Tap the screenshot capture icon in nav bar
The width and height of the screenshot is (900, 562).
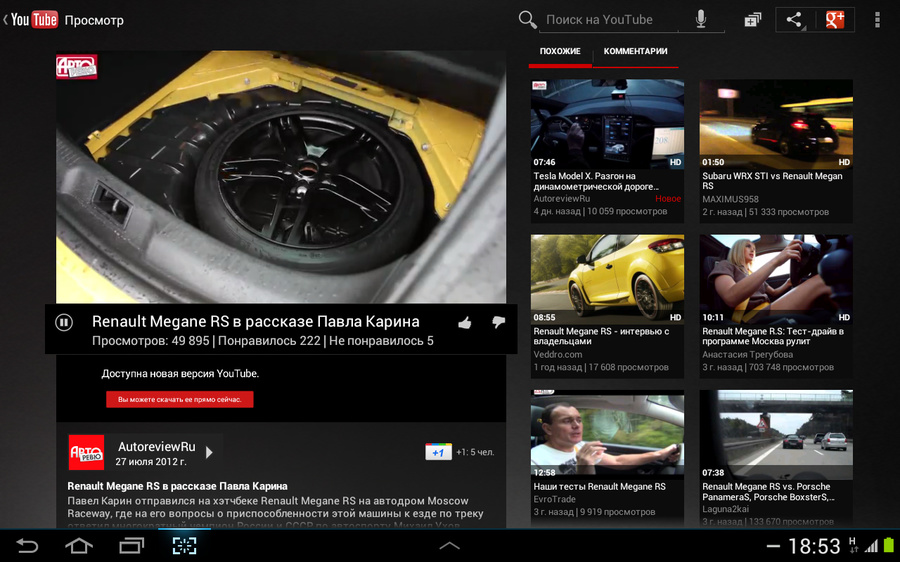[x=184, y=545]
